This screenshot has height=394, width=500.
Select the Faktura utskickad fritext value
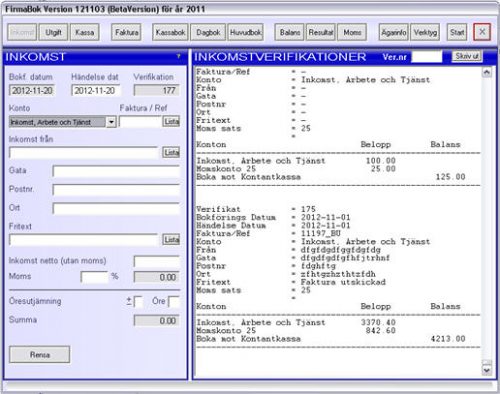343,282
